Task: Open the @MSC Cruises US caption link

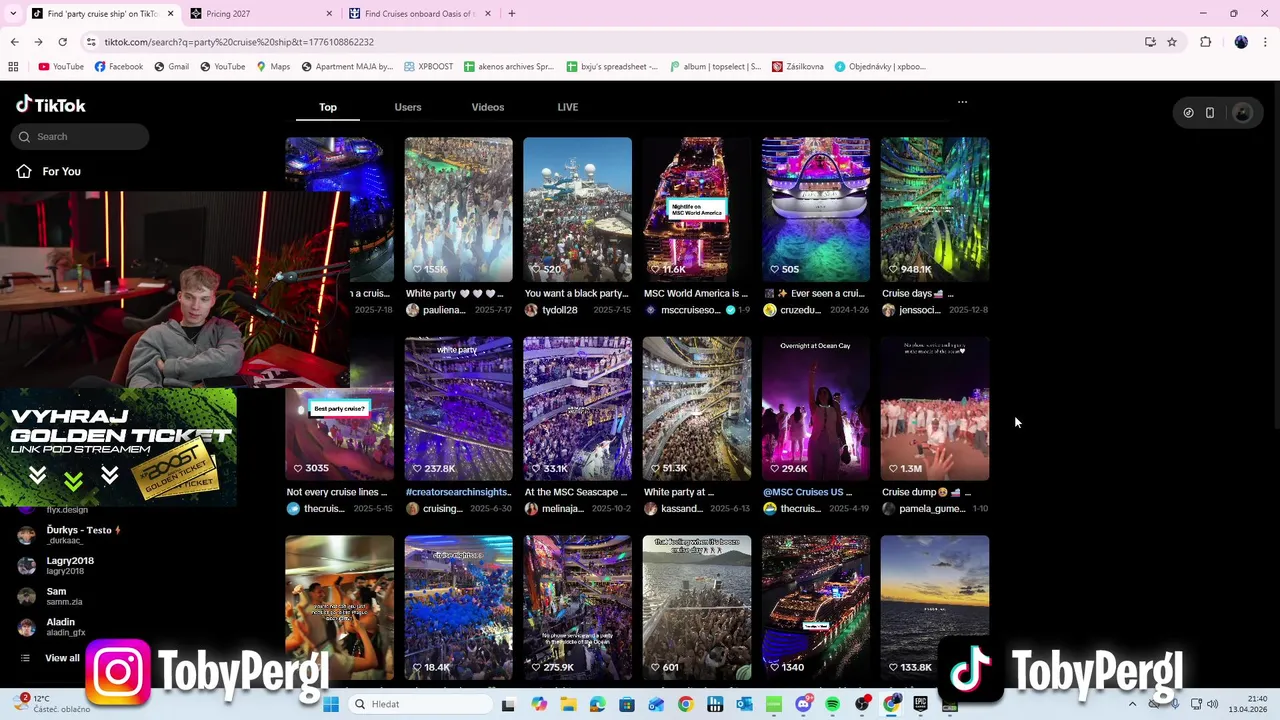Action: 806,492
